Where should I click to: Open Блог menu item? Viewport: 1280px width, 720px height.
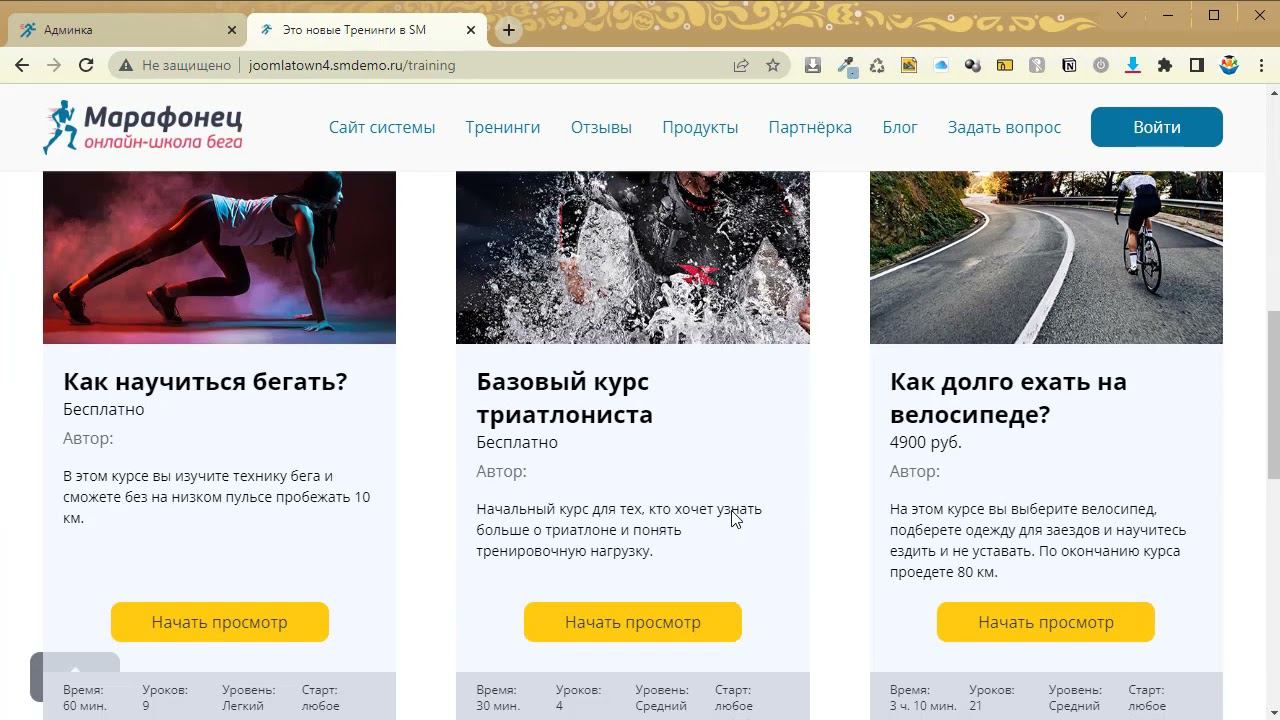[900, 127]
